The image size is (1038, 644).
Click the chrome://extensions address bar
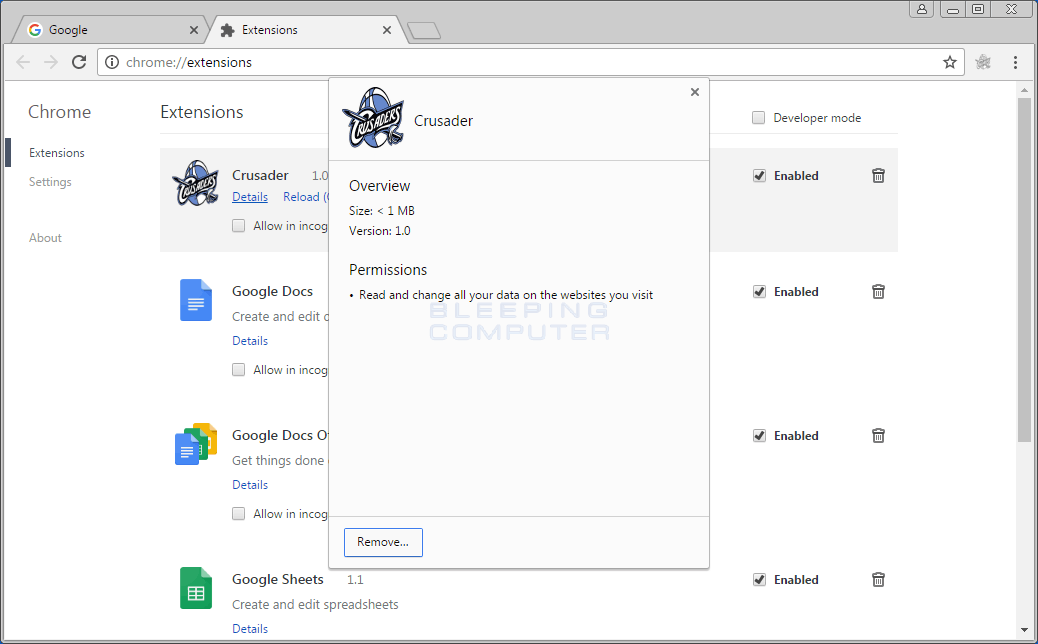point(530,62)
